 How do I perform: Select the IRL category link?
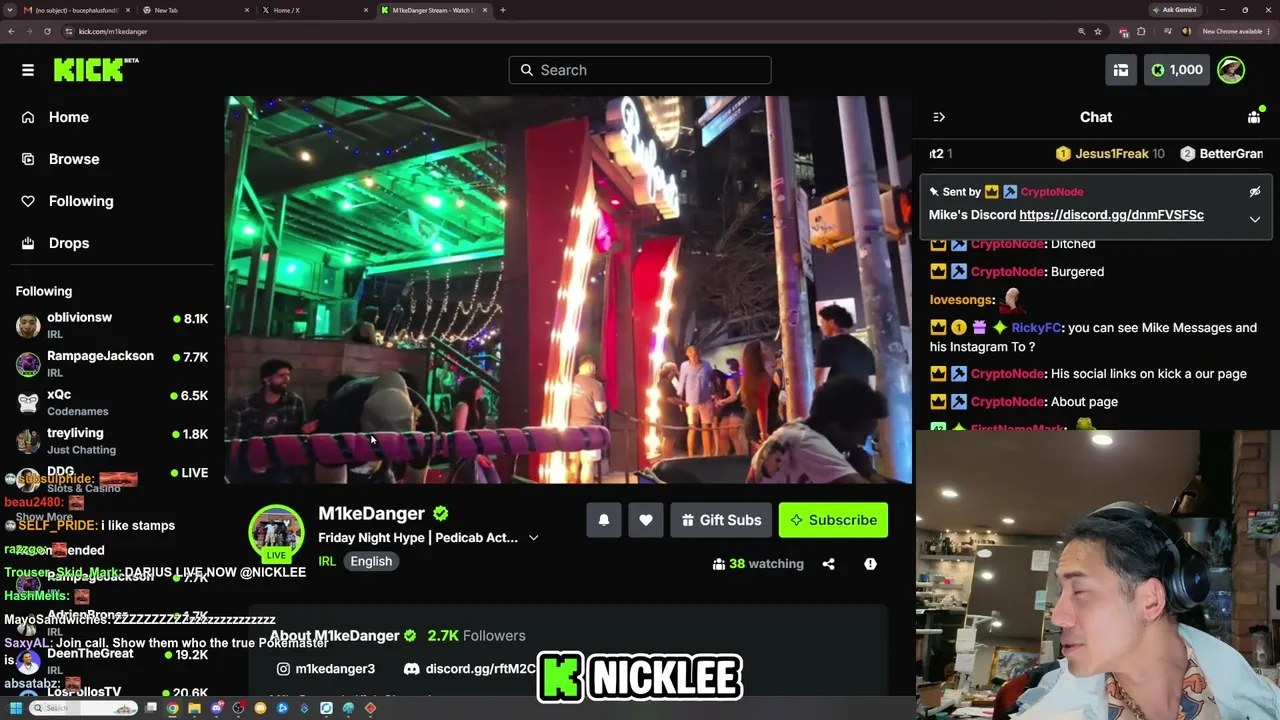click(x=327, y=561)
